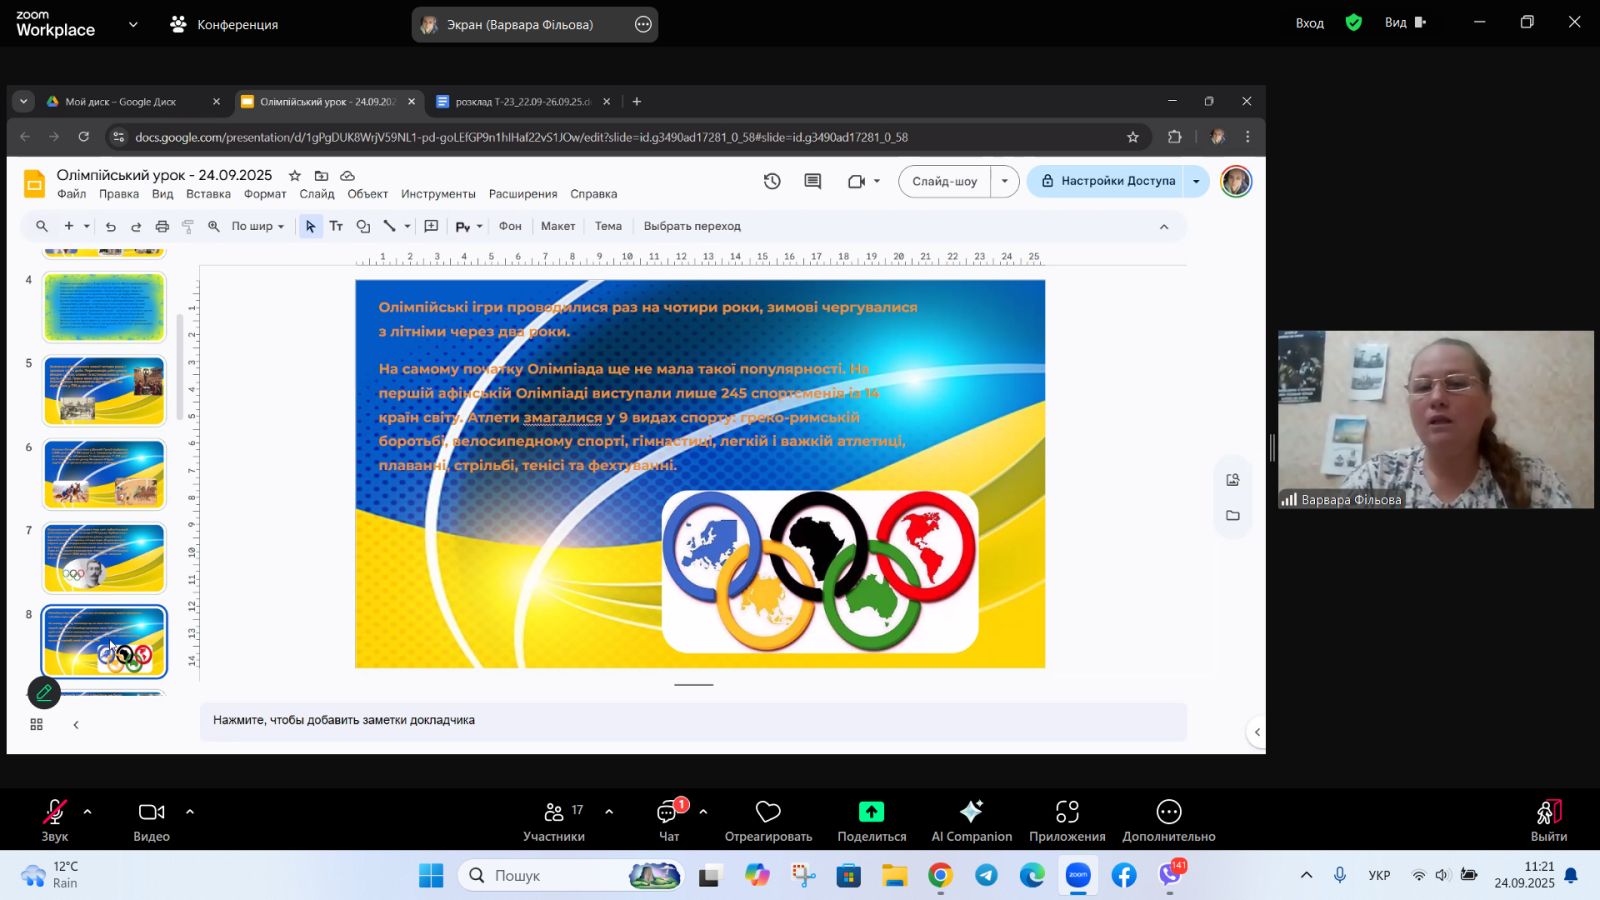Open the Participants list icon
Screen dimensions: 1600x900
click(554, 812)
